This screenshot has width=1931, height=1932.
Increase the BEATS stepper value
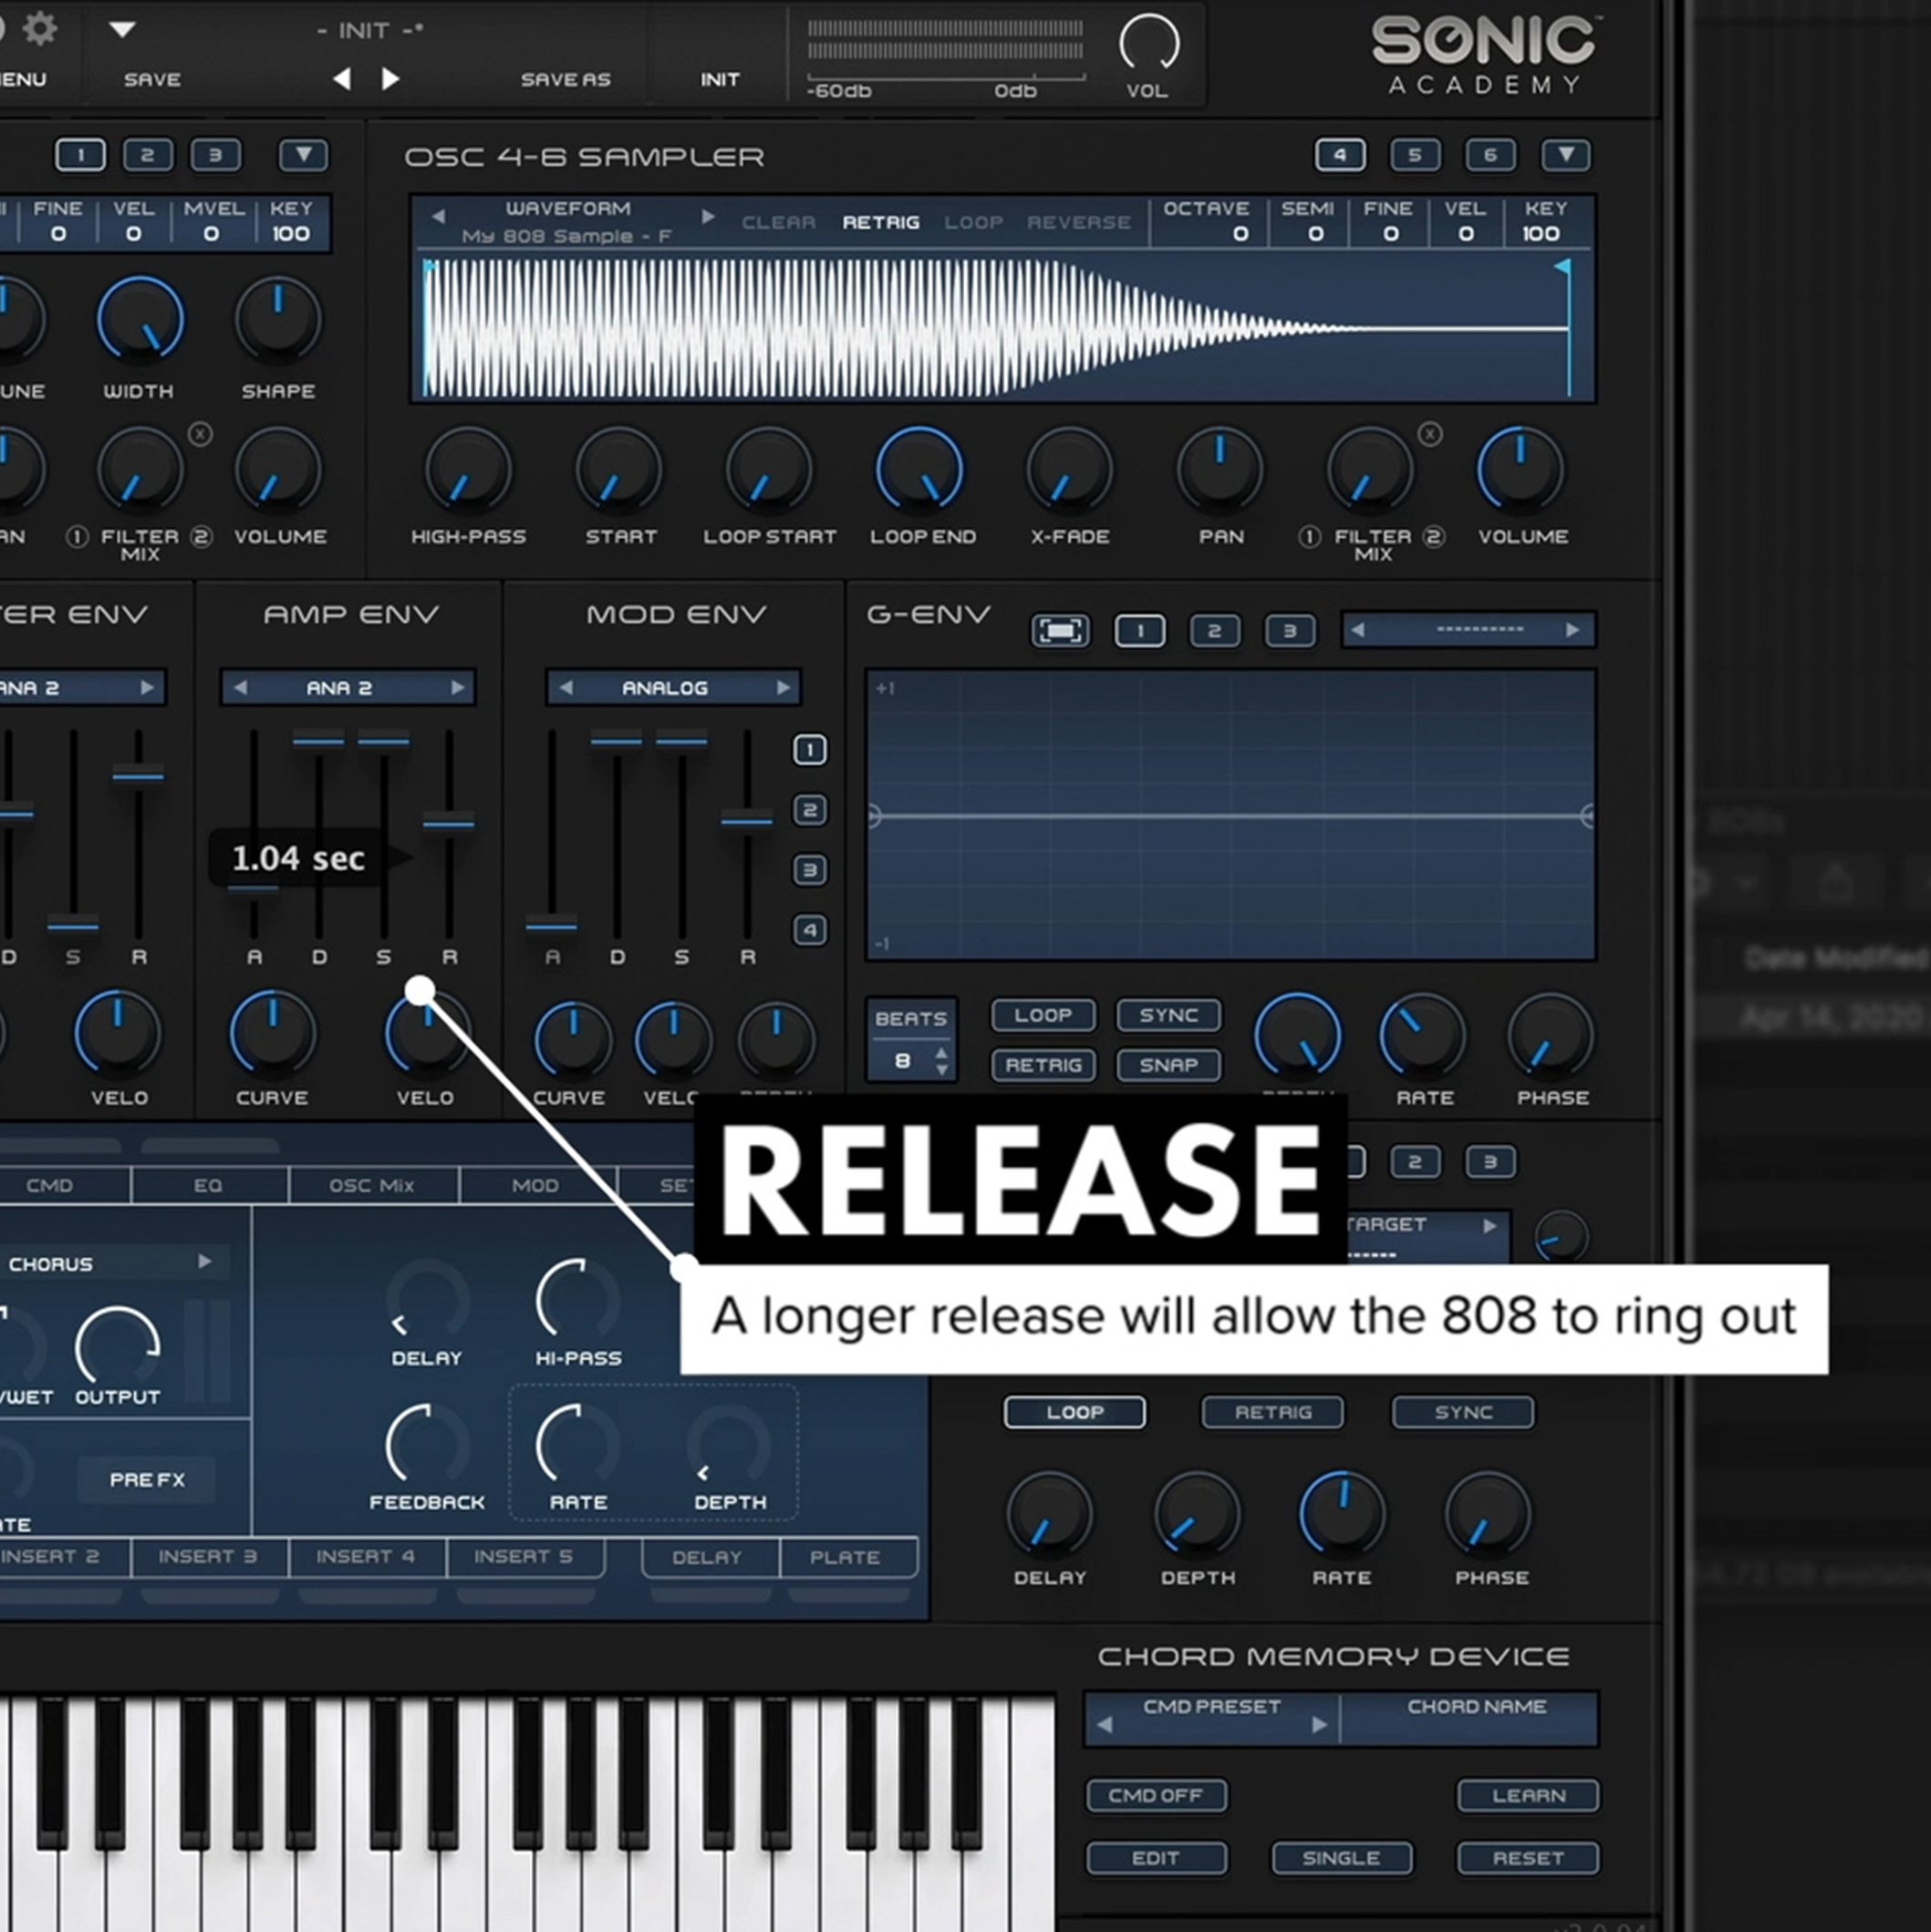point(941,1053)
